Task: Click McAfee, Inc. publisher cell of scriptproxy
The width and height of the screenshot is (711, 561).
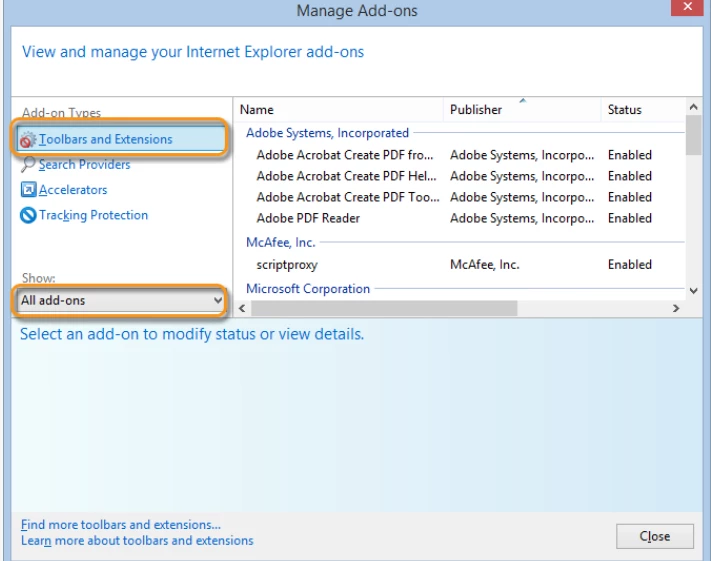Action: coord(485,264)
